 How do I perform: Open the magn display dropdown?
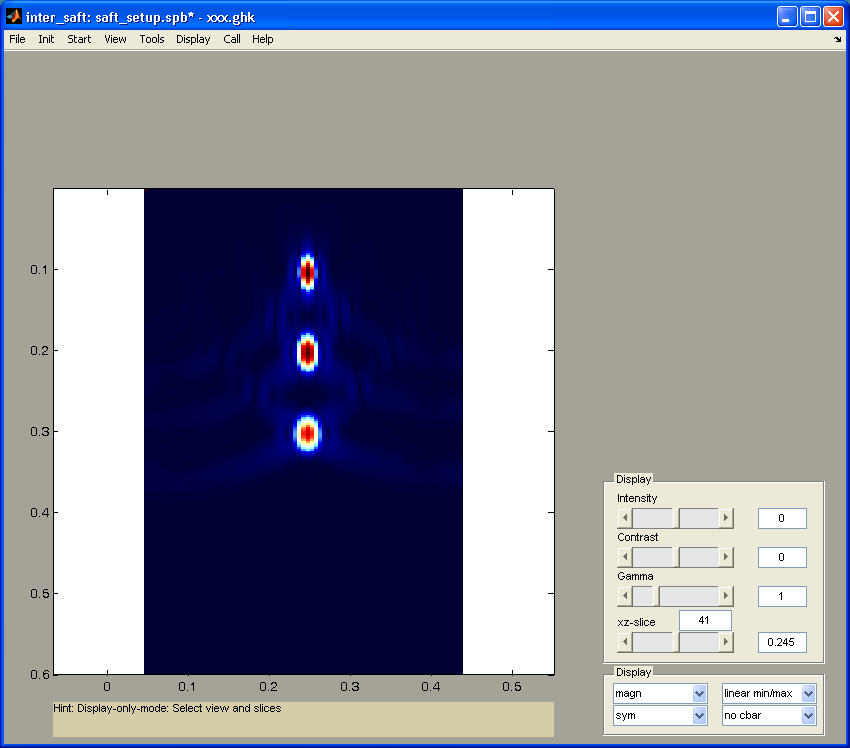click(660, 693)
